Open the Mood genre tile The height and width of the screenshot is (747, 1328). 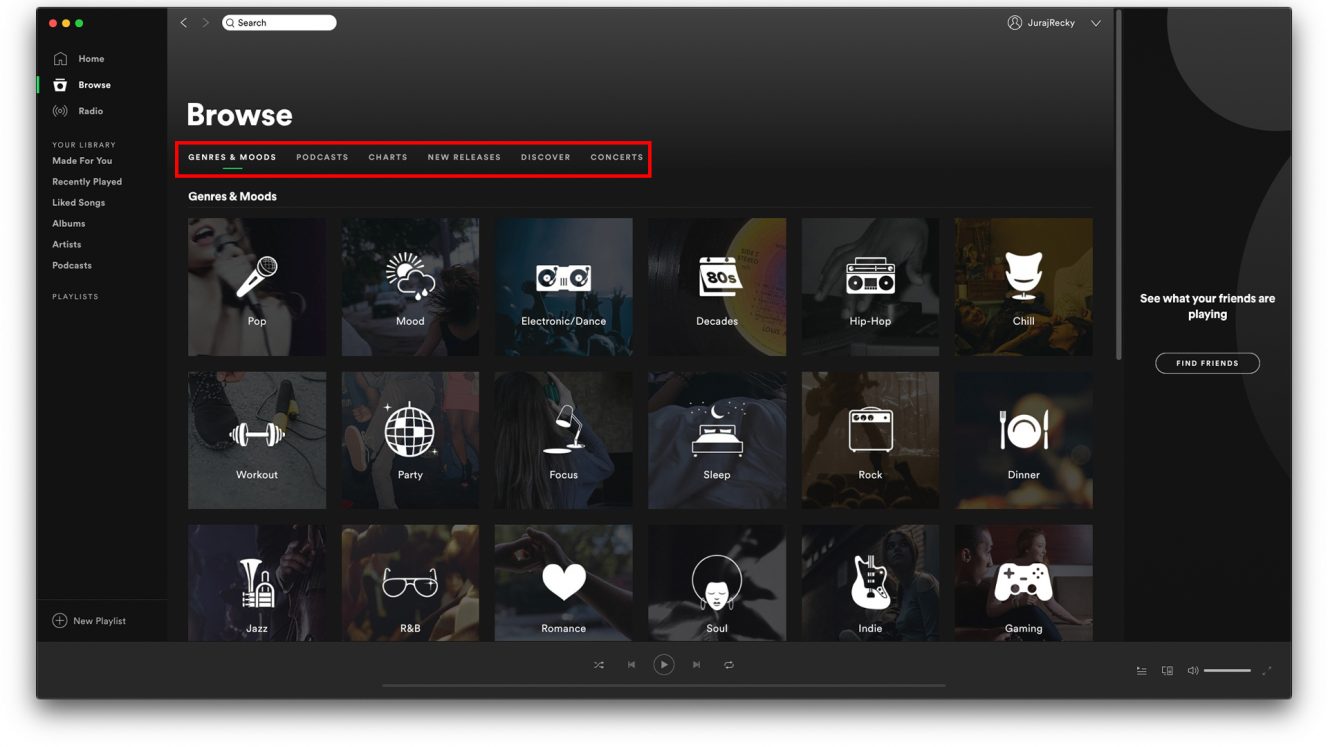[410, 287]
